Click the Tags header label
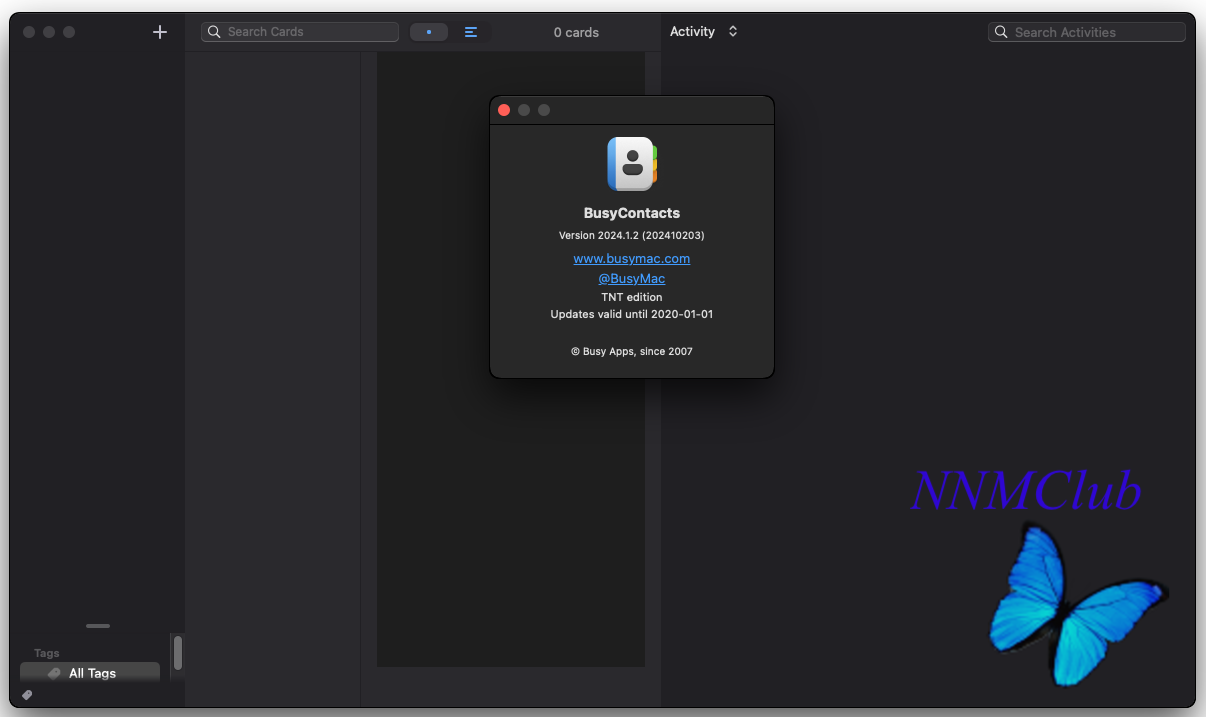The width and height of the screenshot is (1206, 717). (47, 653)
